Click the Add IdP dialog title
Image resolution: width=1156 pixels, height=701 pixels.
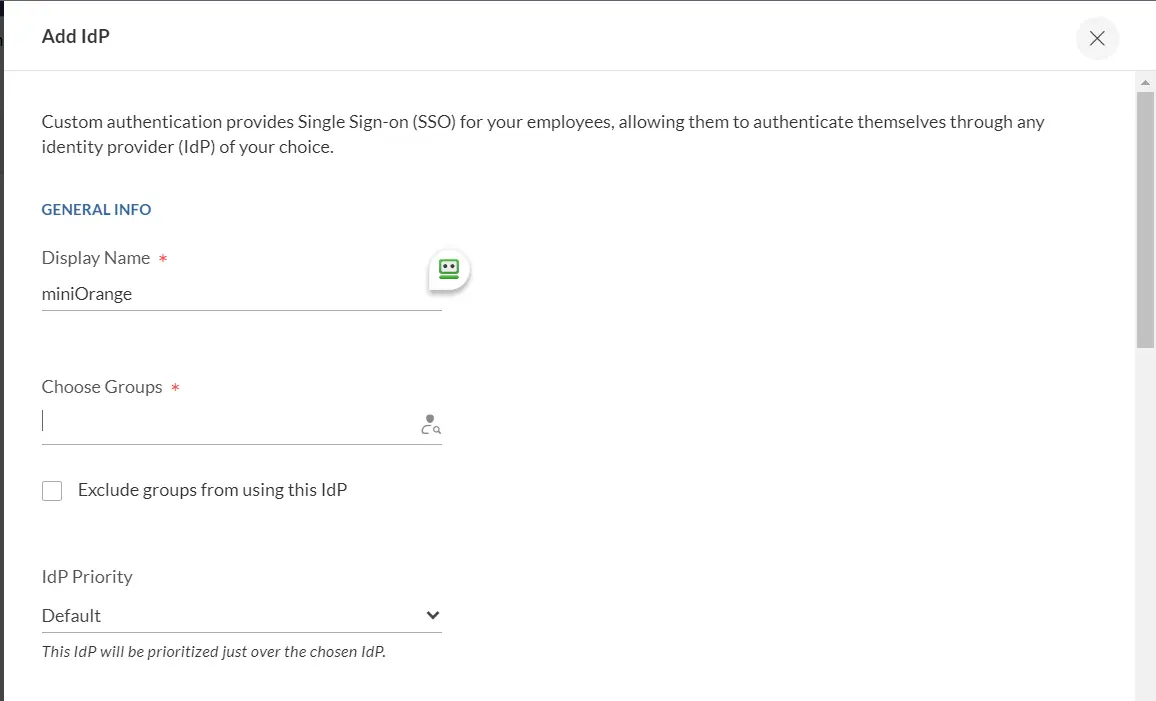click(x=75, y=36)
